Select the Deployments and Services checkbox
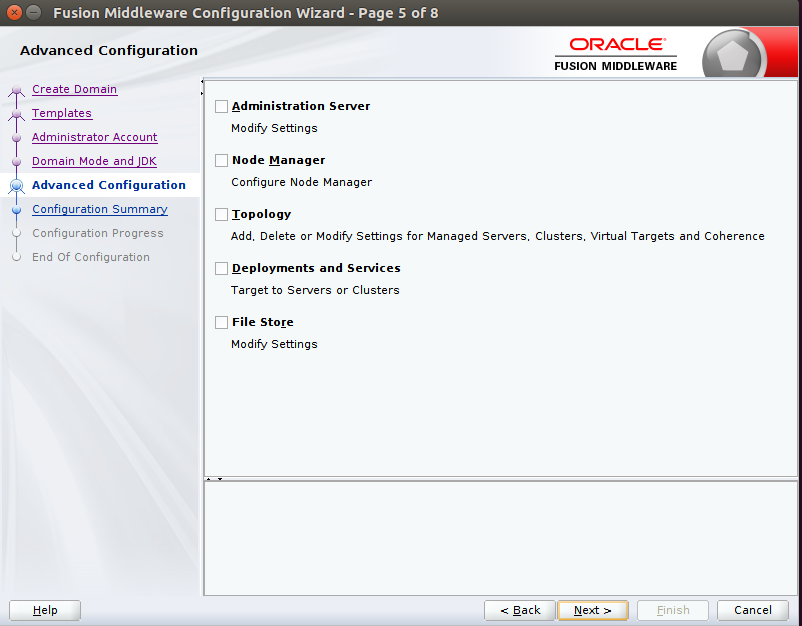 [x=221, y=269]
